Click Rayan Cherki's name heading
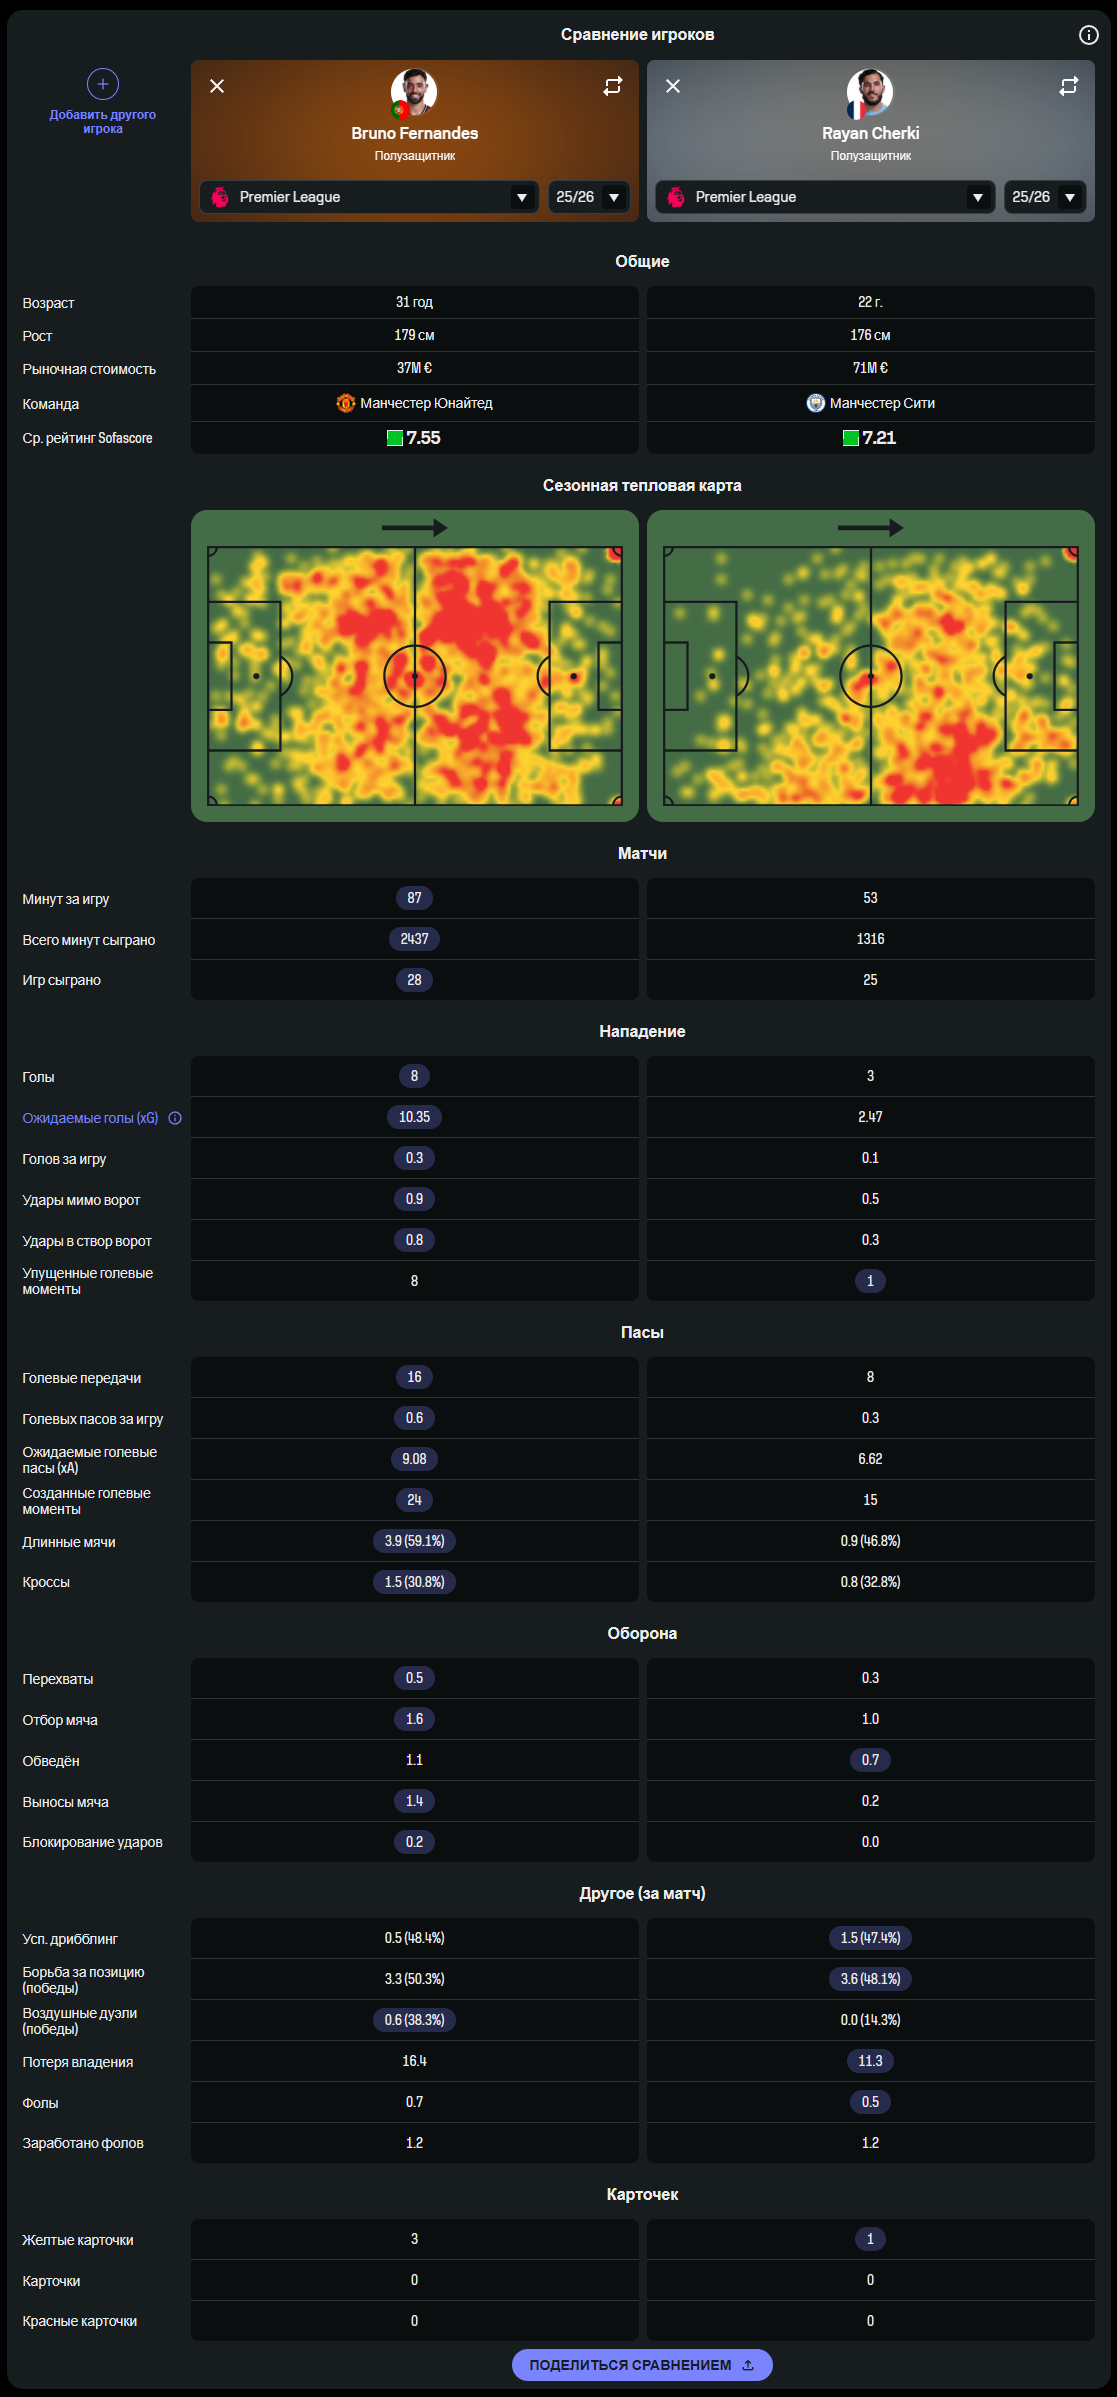Viewport: 1117px width, 2397px height. tap(870, 133)
